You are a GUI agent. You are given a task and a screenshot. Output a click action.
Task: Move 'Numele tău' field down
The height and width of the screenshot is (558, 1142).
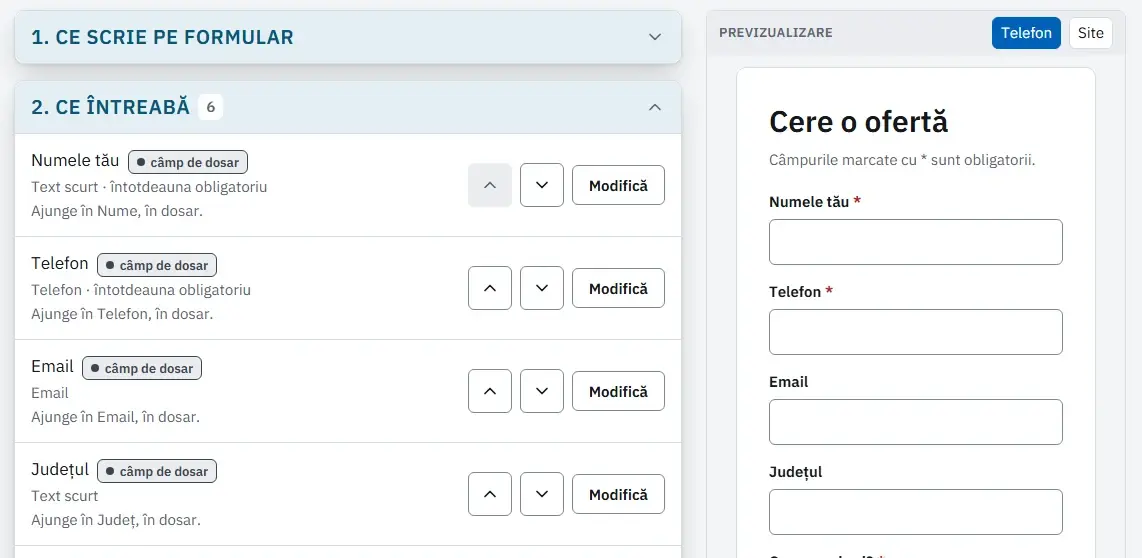coord(542,185)
